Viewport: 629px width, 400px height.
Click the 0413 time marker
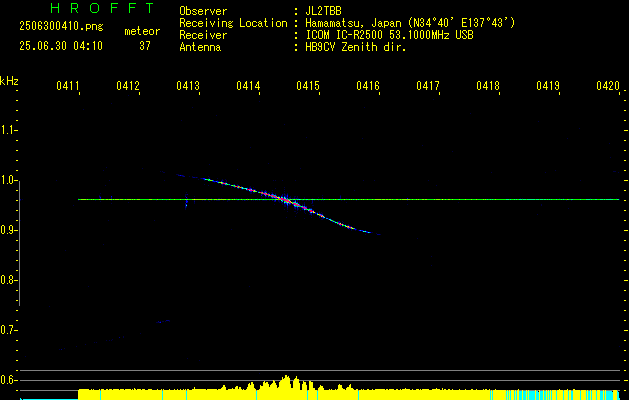[x=187, y=85]
